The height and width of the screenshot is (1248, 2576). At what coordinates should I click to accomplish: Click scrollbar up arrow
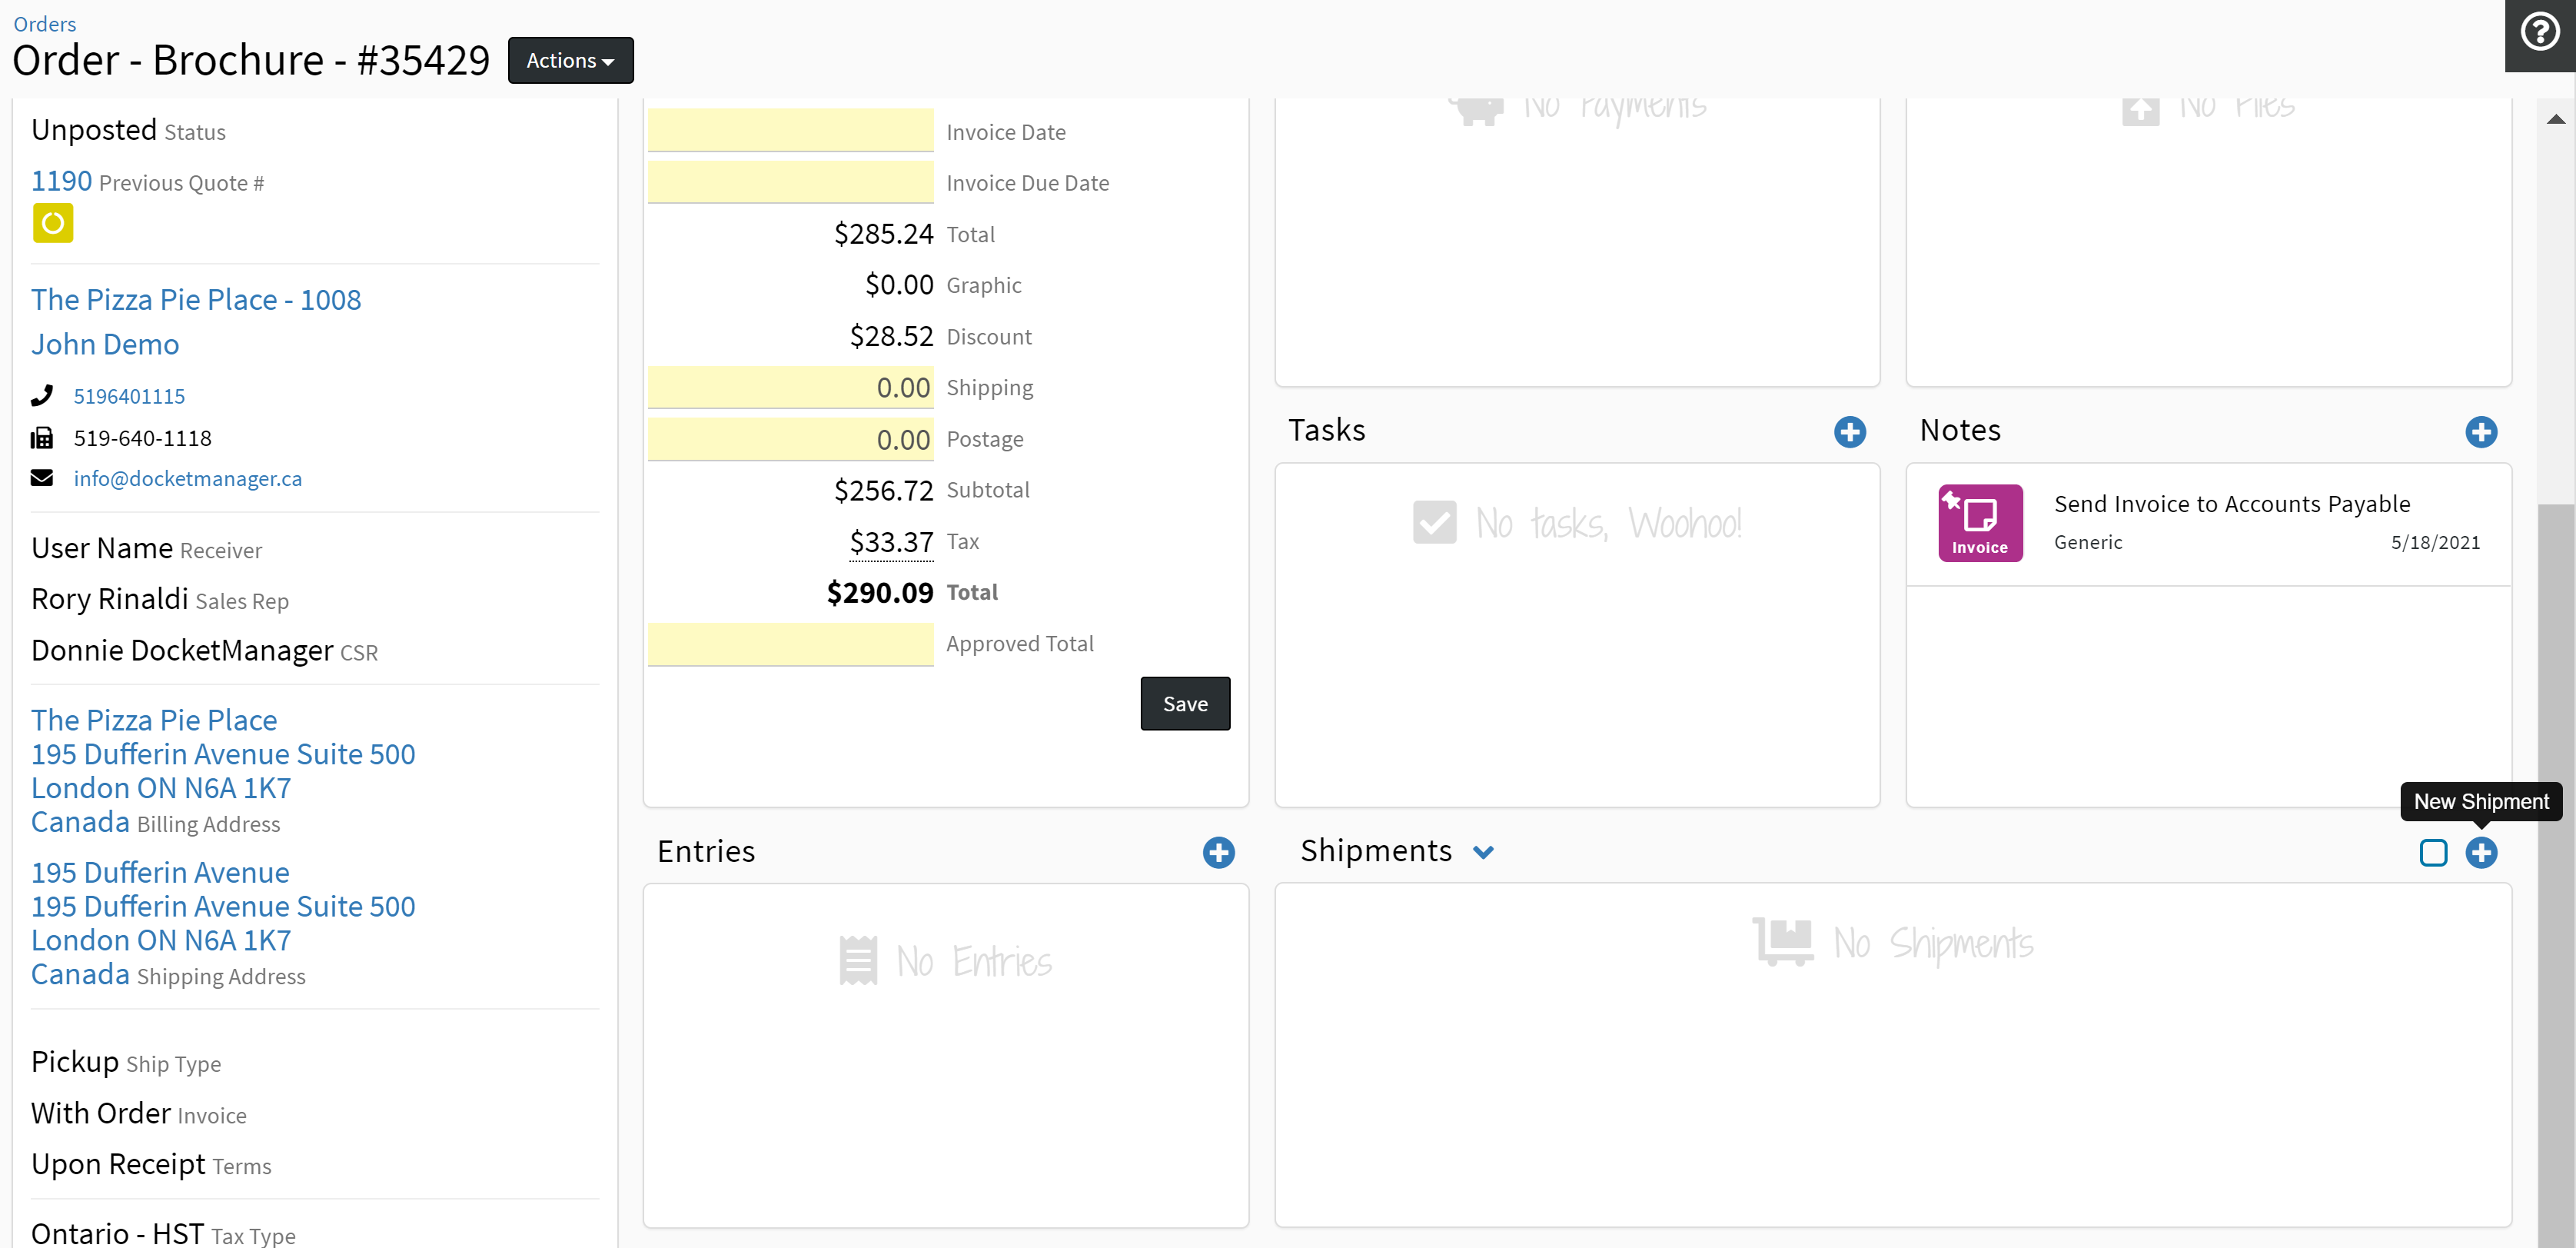coord(2555,119)
